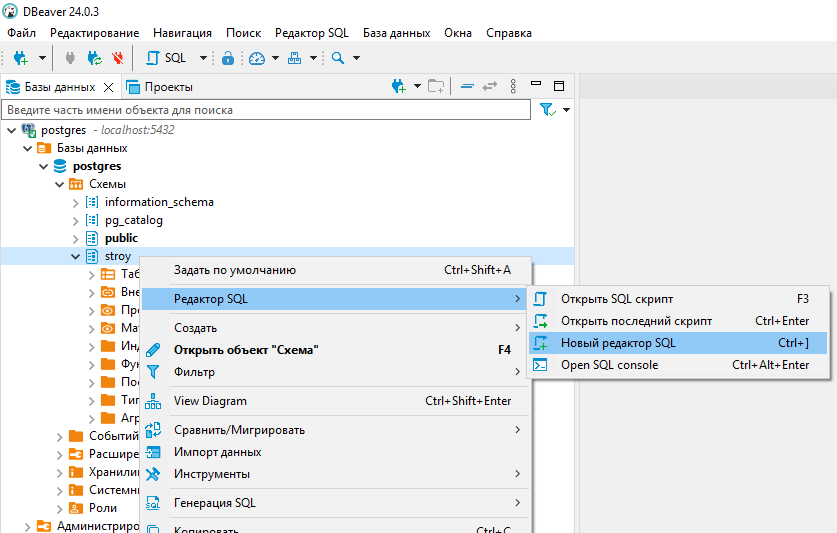Click the new connection plug icon in toolbar
Image resolution: width=837 pixels, height=533 pixels.
pos(21,58)
